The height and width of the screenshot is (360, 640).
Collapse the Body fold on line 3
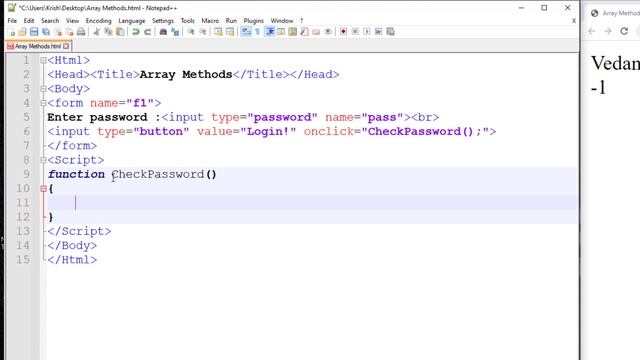pos(43,89)
